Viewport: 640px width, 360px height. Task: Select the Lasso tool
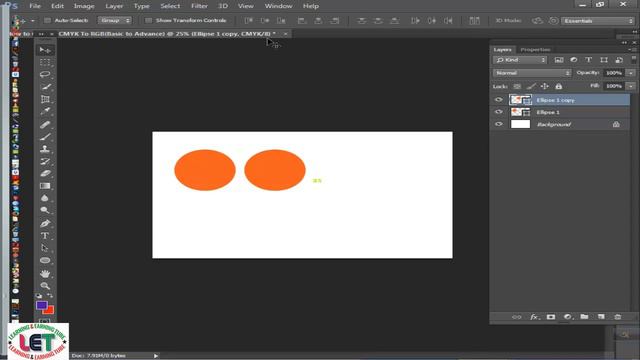[x=45, y=75]
